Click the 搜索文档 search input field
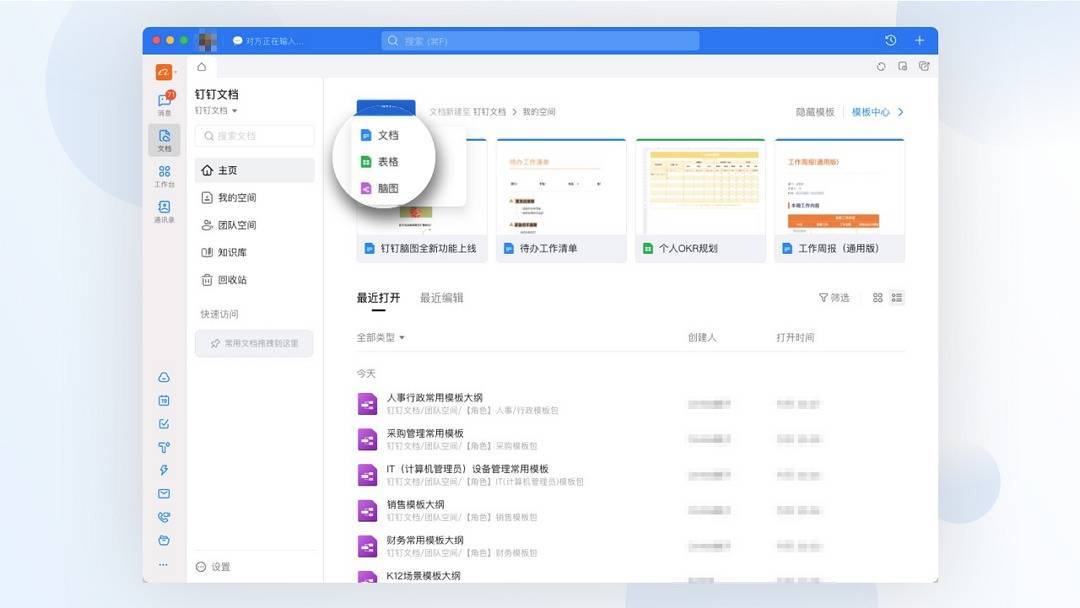Viewport: 1080px width, 608px height. pos(253,135)
